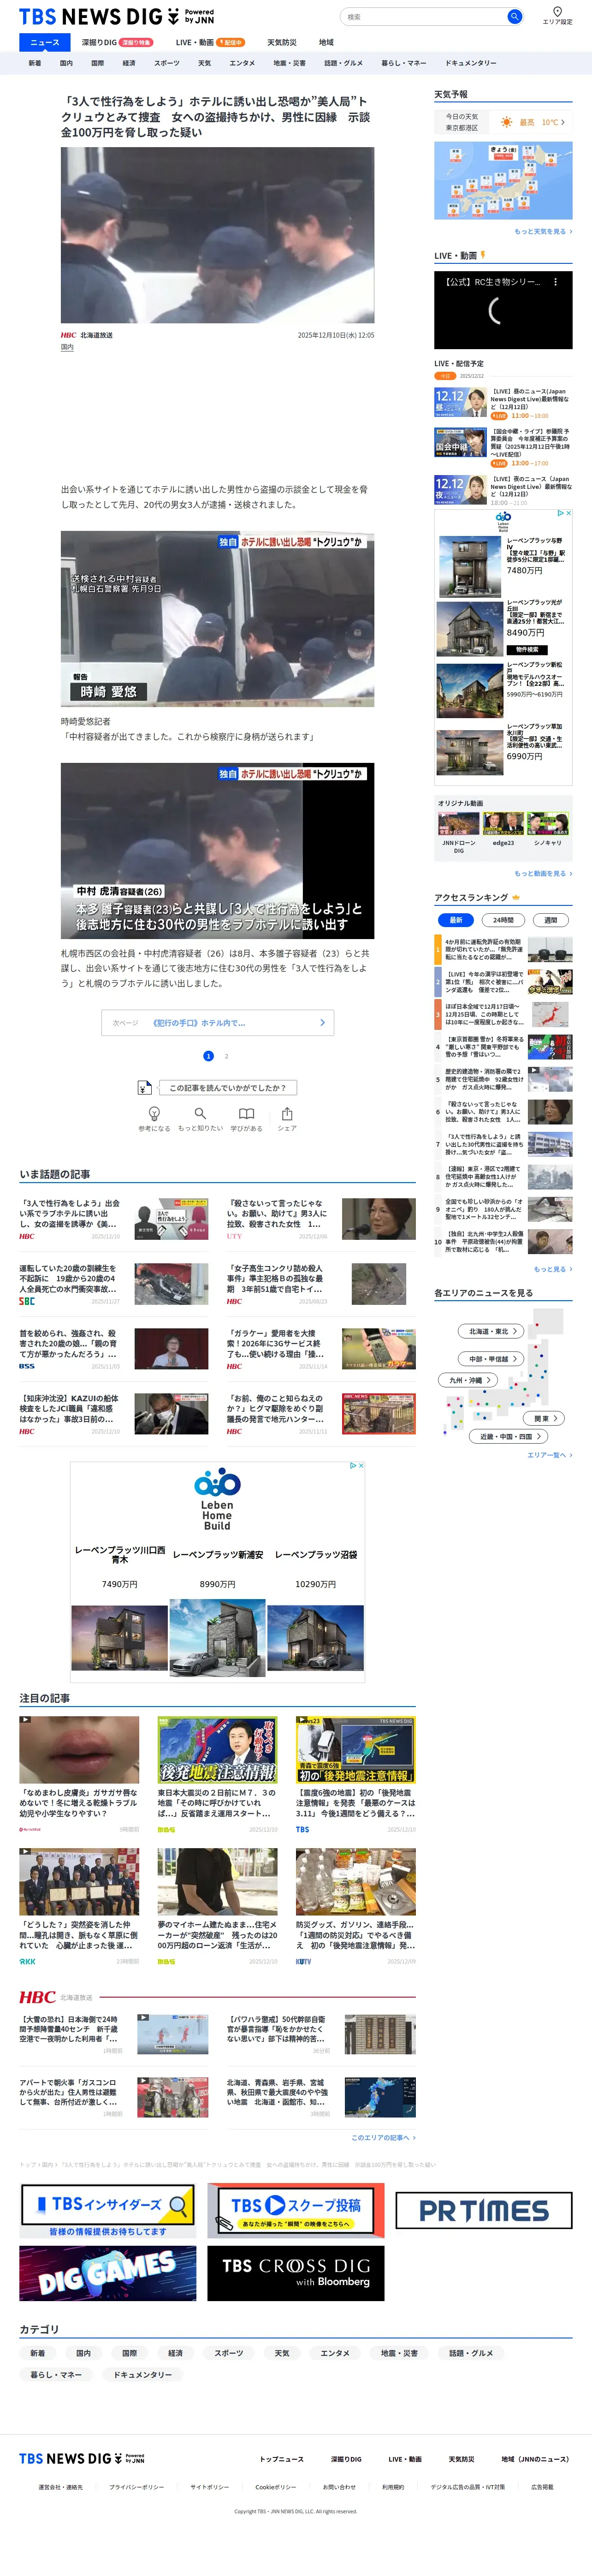Click エリア一覧へ link
This screenshot has height=2576, width=592.
click(549, 1455)
